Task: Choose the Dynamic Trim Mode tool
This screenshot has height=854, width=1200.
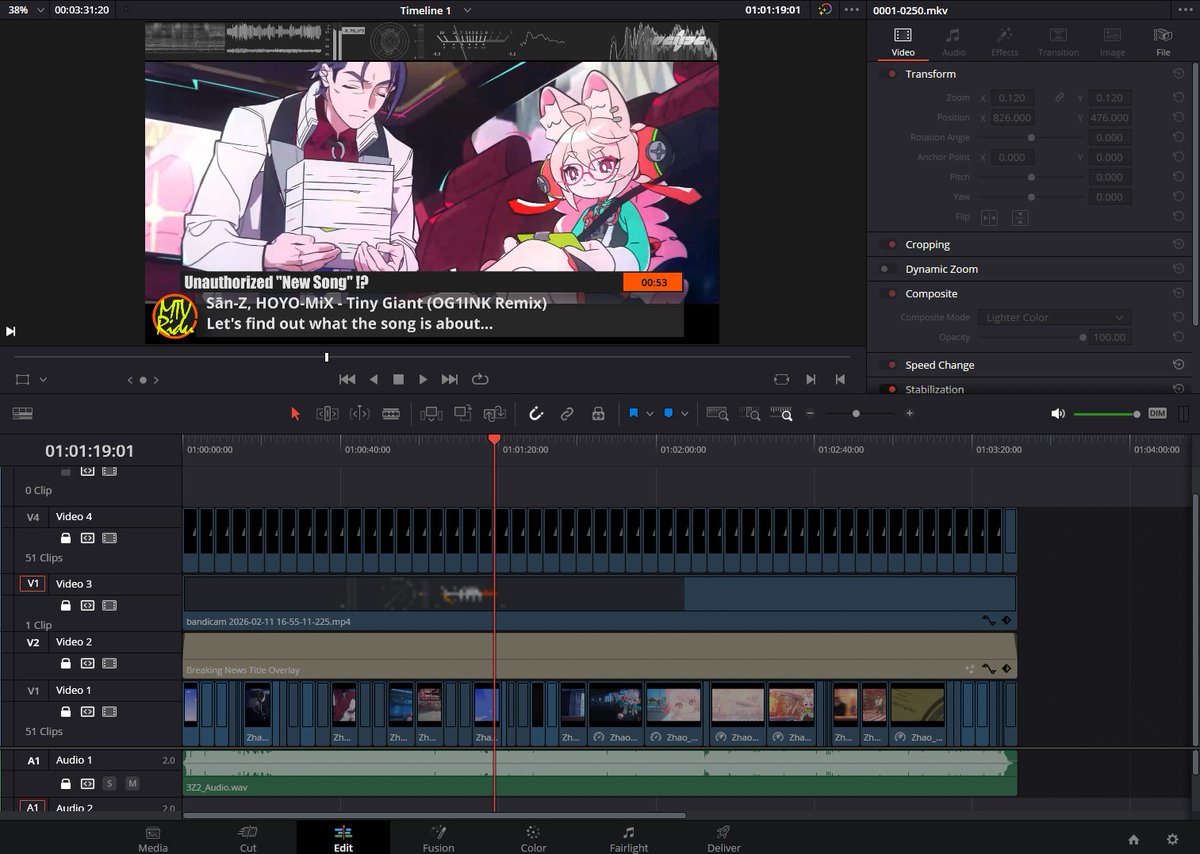Action: coord(359,413)
